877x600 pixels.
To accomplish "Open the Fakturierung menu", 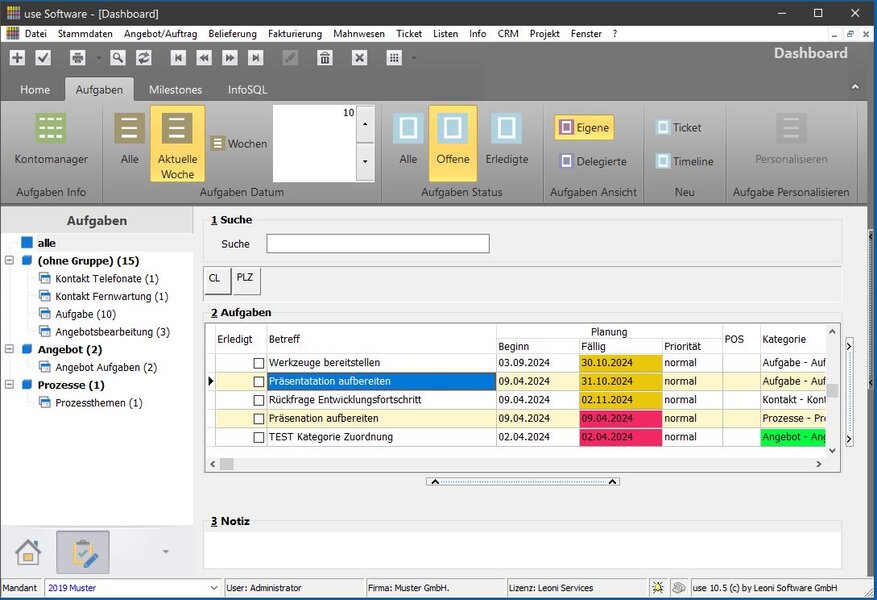I will 295,34.
